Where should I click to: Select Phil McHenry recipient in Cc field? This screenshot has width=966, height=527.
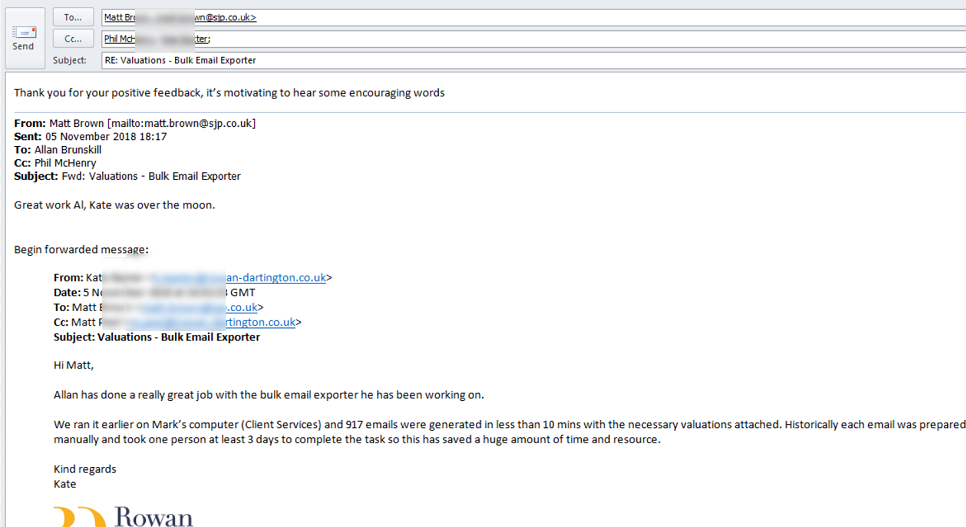[155, 39]
